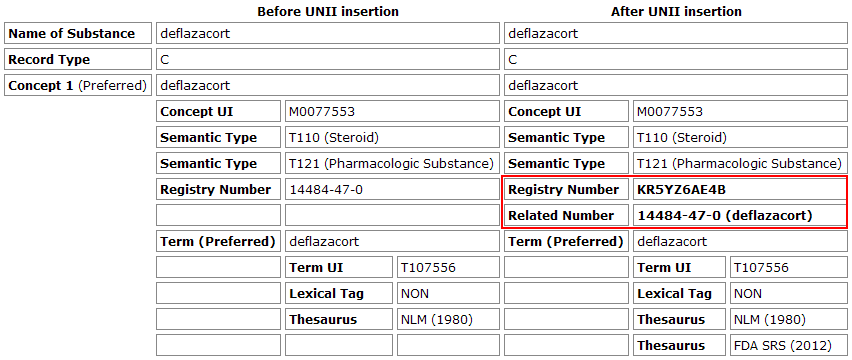Image resolution: width=852 pixels, height=360 pixels.
Task: Click the Related Number value 14484-47-0 (deflazacort)
Action: [740, 216]
